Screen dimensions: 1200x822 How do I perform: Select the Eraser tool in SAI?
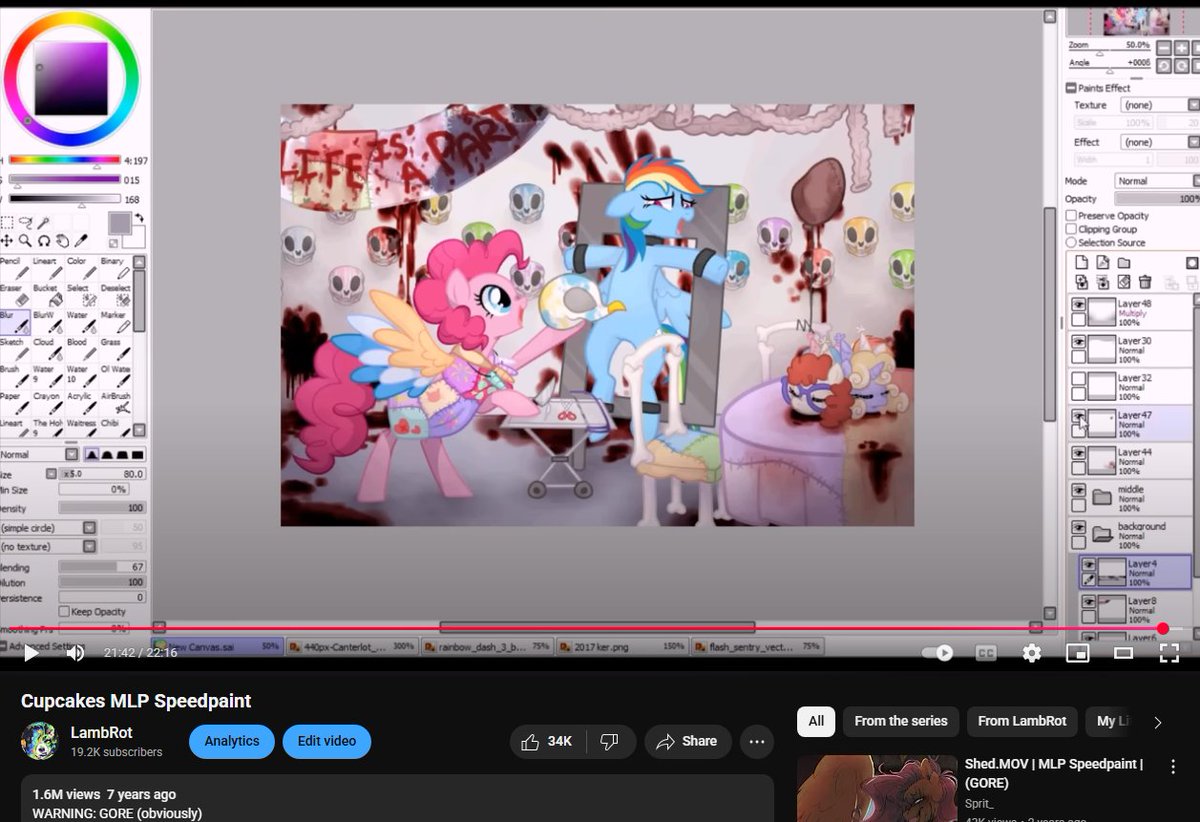[x=13, y=297]
